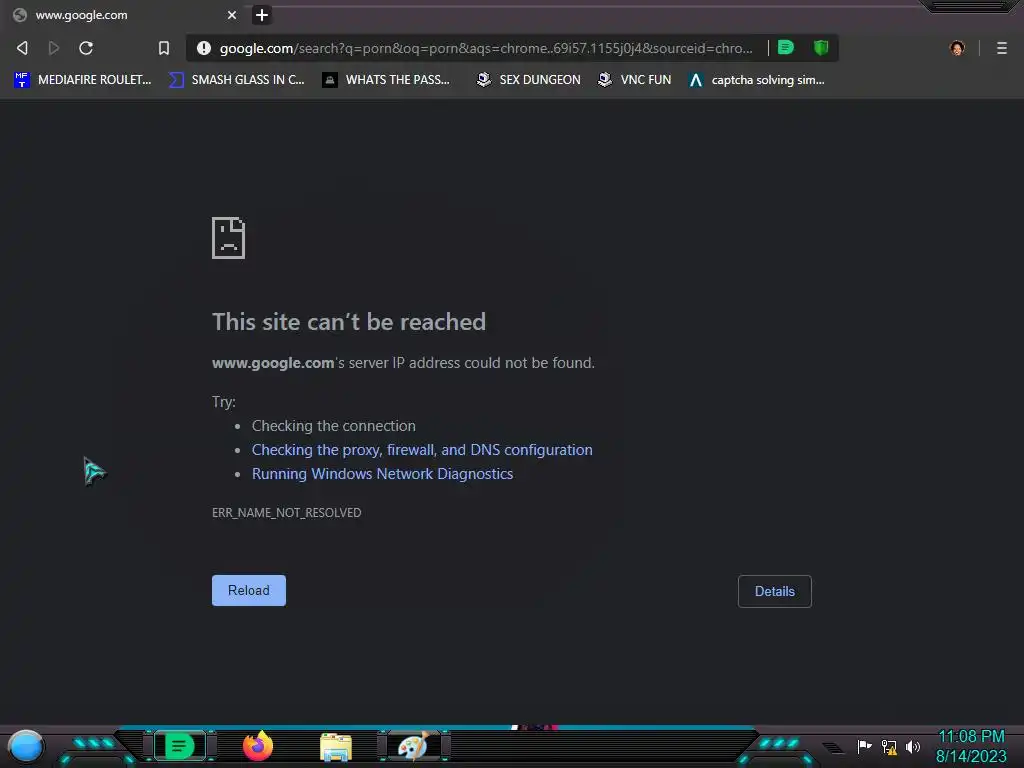Image resolution: width=1024 pixels, height=768 pixels.
Task: Go back with the browser back arrow
Action: pos(22,48)
